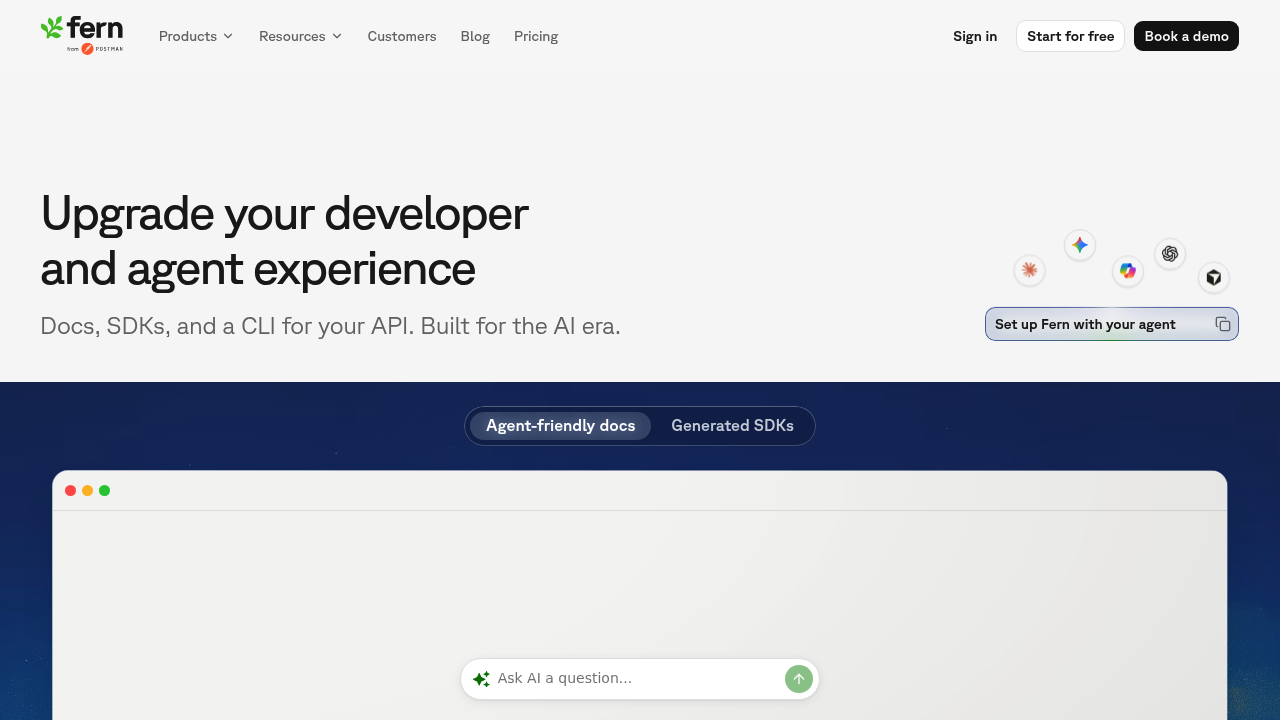Click the OpenAI knot agent icon
Screen dimensions: 1280x720
1170,254
